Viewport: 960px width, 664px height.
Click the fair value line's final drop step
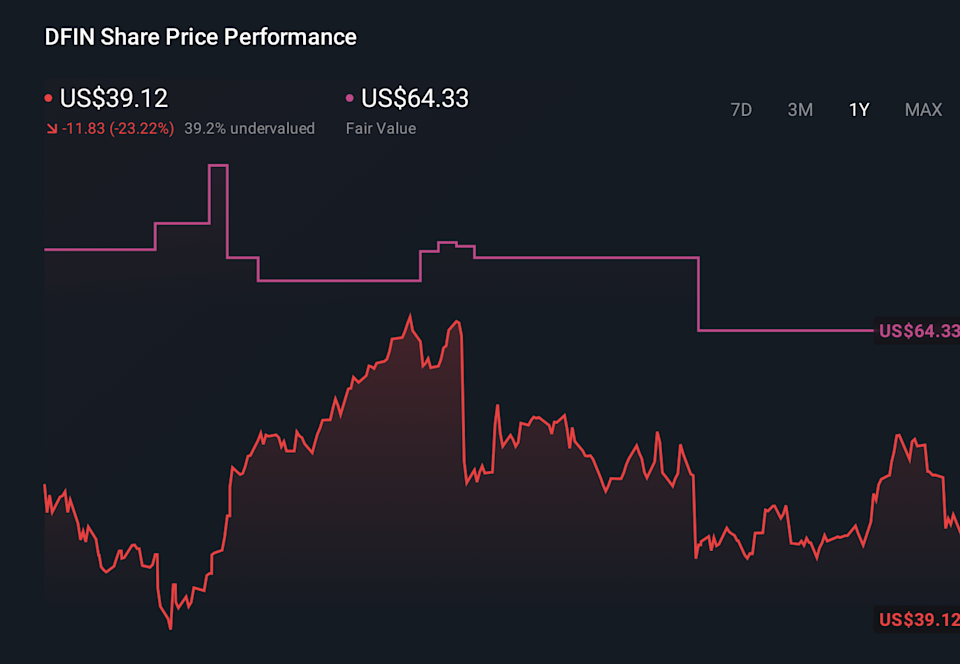point(698,295)
